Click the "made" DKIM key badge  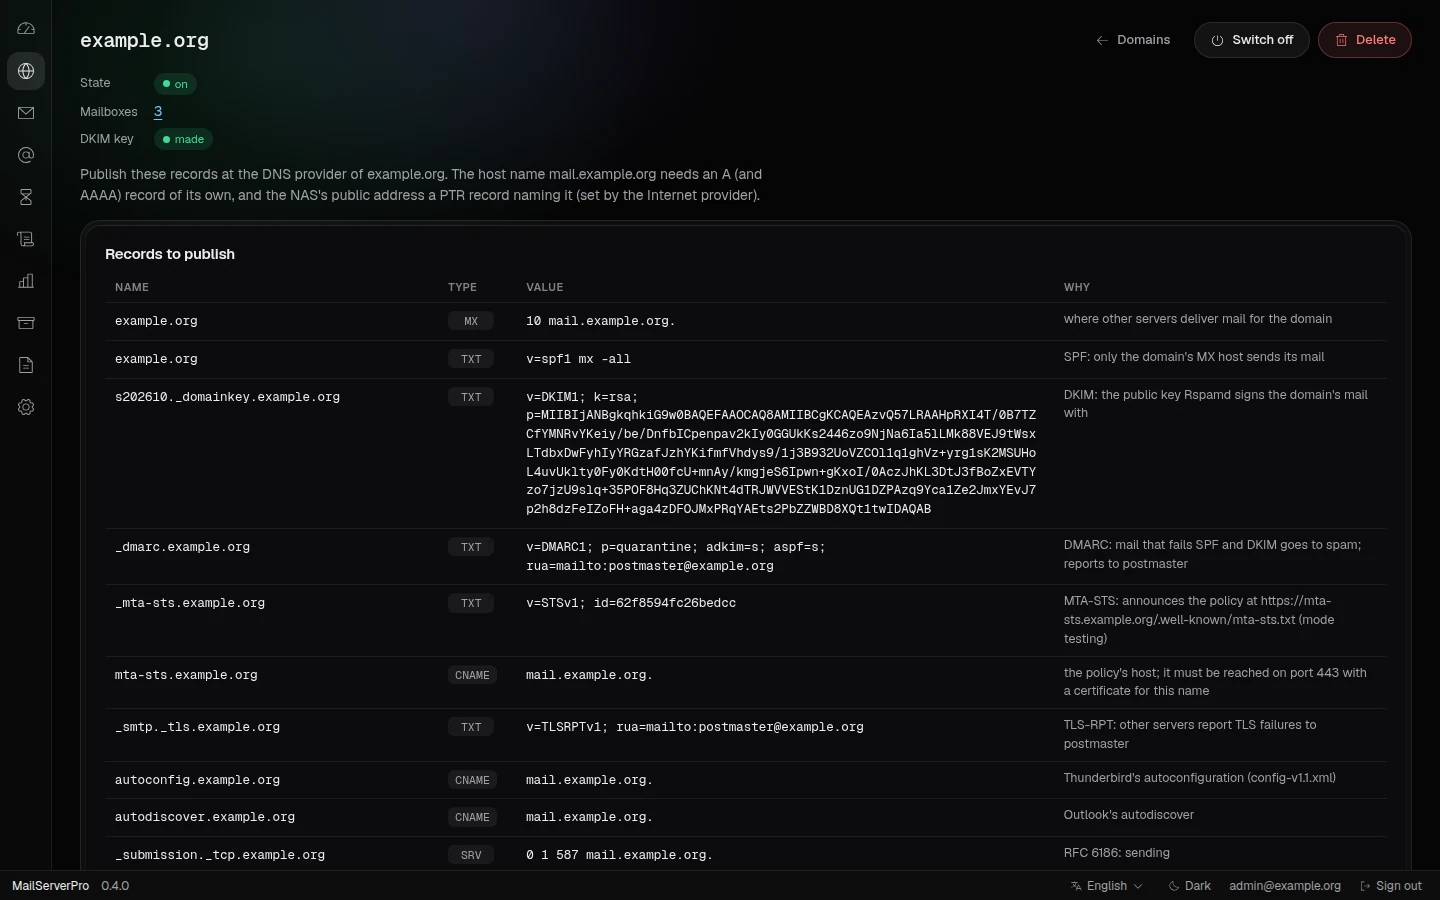[x=183, y=139]
